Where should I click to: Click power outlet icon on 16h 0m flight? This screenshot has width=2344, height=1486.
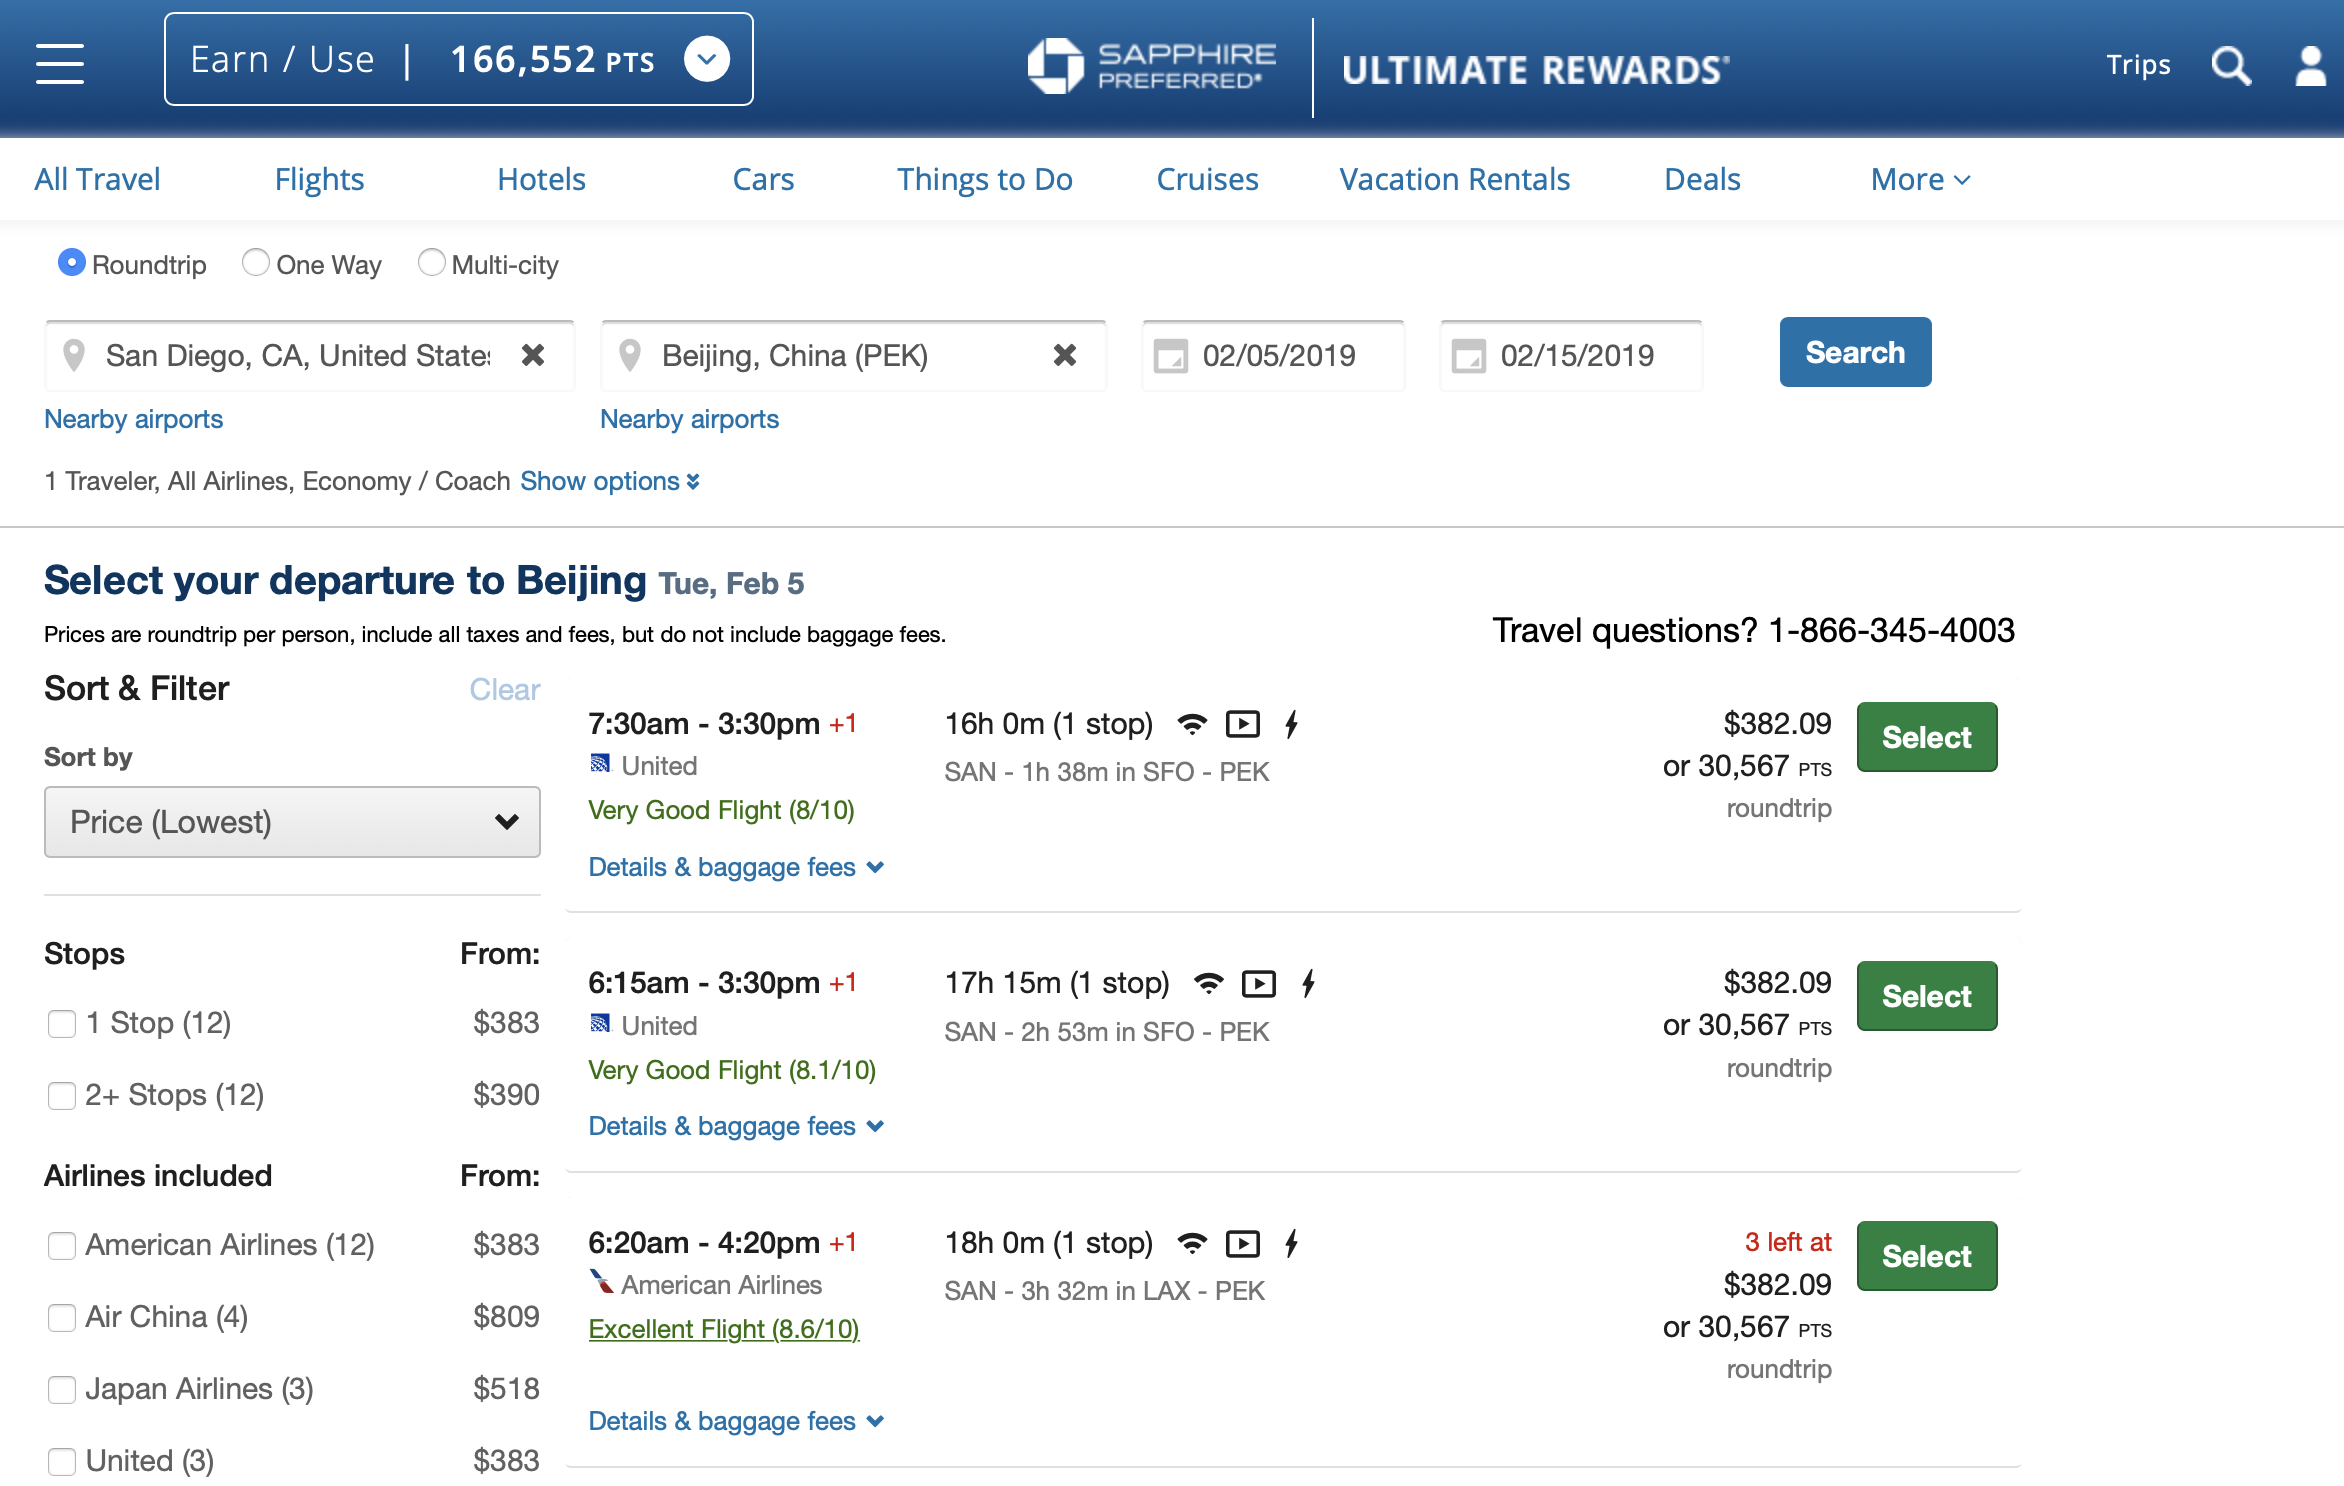click(1291, 724)
